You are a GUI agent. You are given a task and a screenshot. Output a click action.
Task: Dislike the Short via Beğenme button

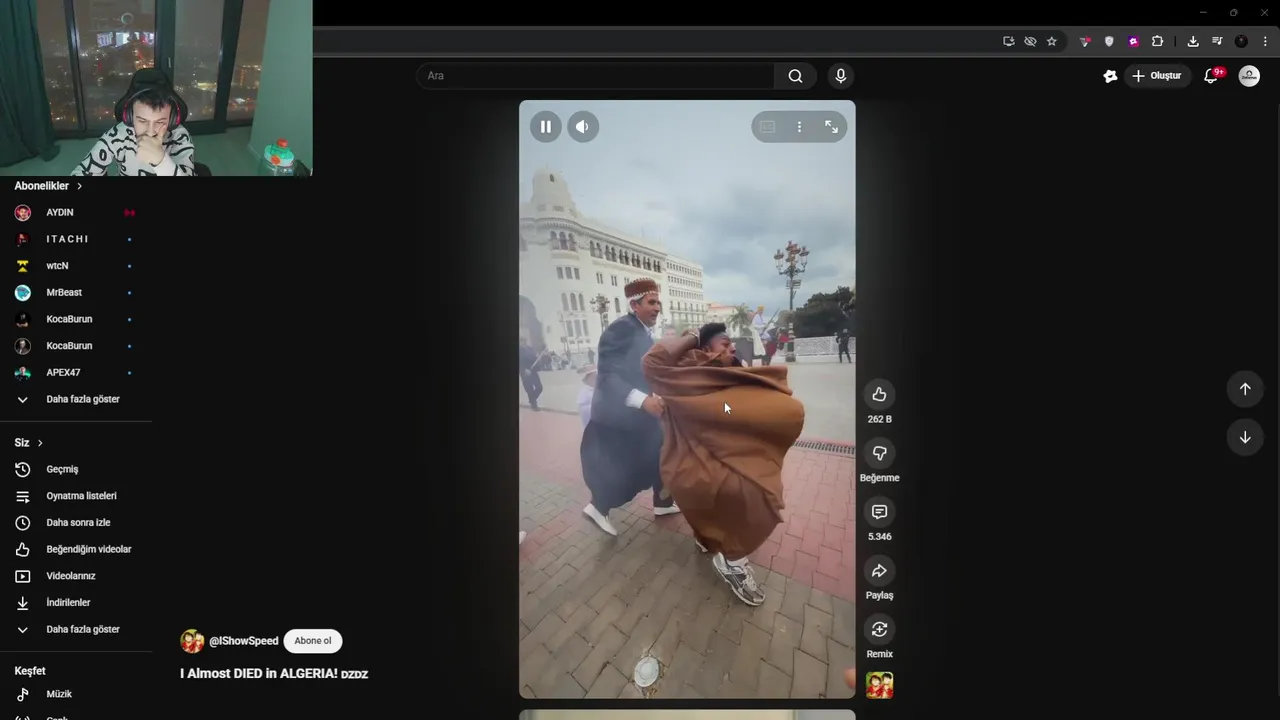(x=879, y=453)
